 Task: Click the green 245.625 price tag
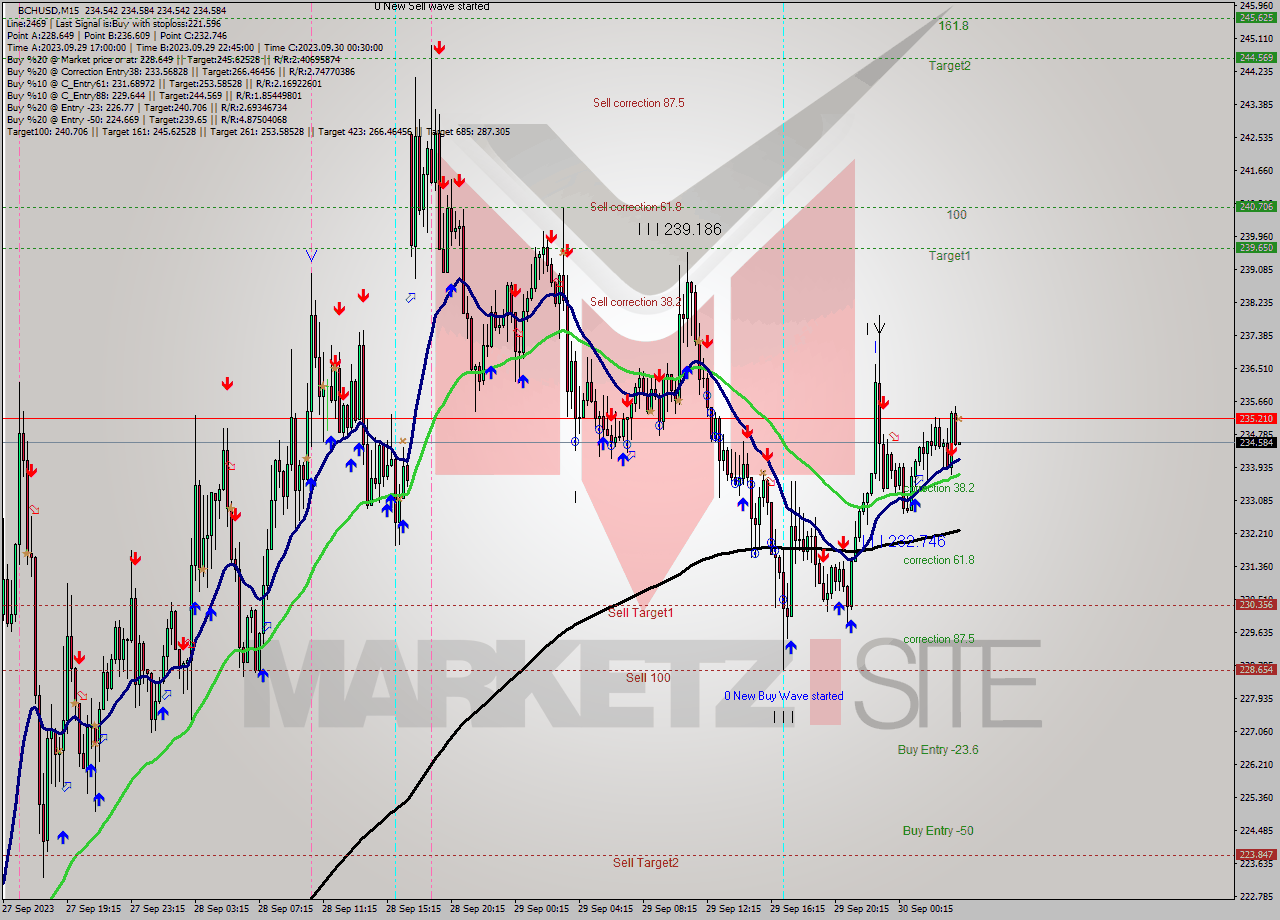coord(1256,17)
